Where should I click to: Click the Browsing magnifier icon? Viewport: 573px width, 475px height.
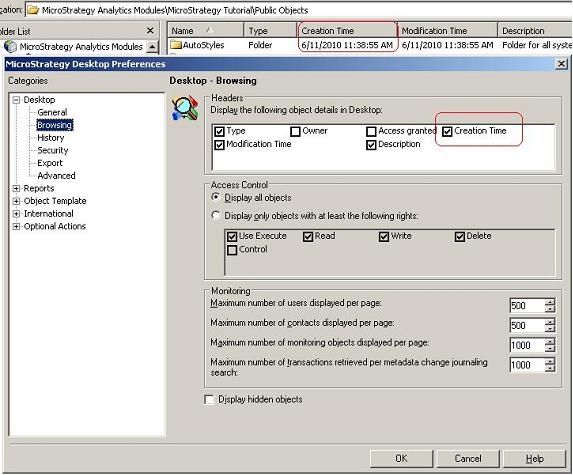pyautogui.click(x=185, y=109)
